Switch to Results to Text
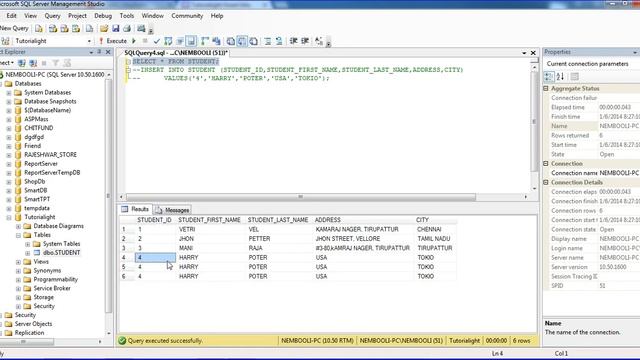Image resolution: width=640 pixels, height=360 pixels. point(231,41)
